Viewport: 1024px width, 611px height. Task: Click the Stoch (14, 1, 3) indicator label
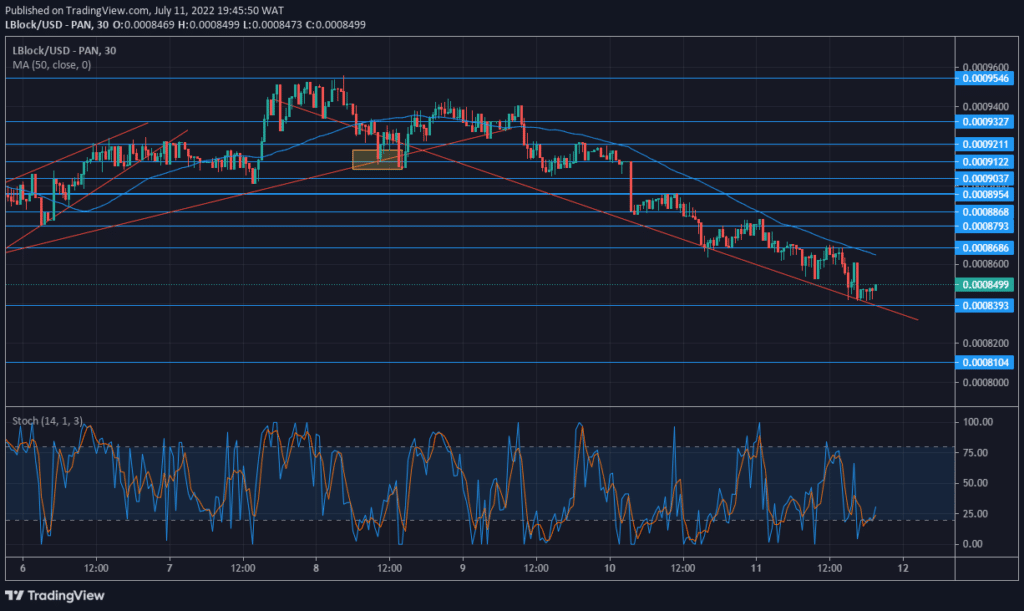click(47, 421)
